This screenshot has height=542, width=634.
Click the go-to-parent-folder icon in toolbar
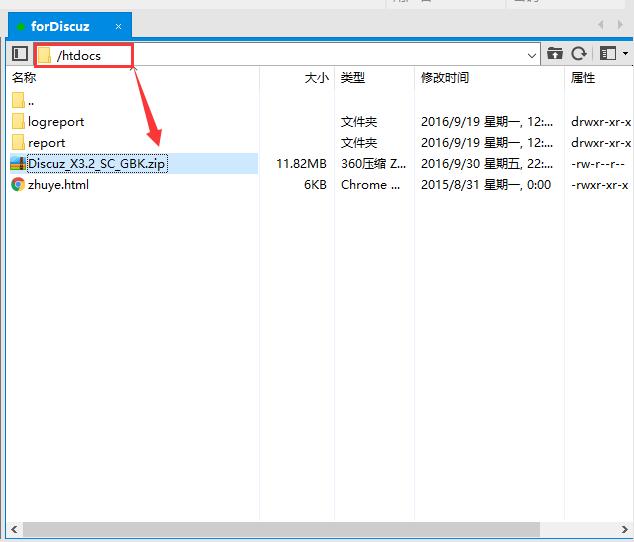coord(555,54)
